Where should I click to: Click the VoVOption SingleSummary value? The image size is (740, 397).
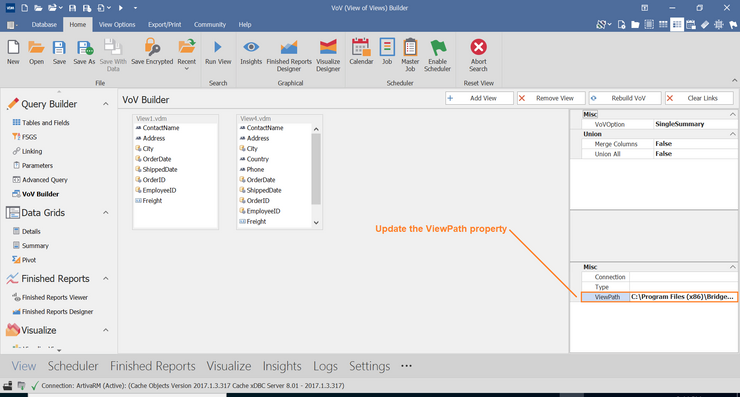point(695,124)
